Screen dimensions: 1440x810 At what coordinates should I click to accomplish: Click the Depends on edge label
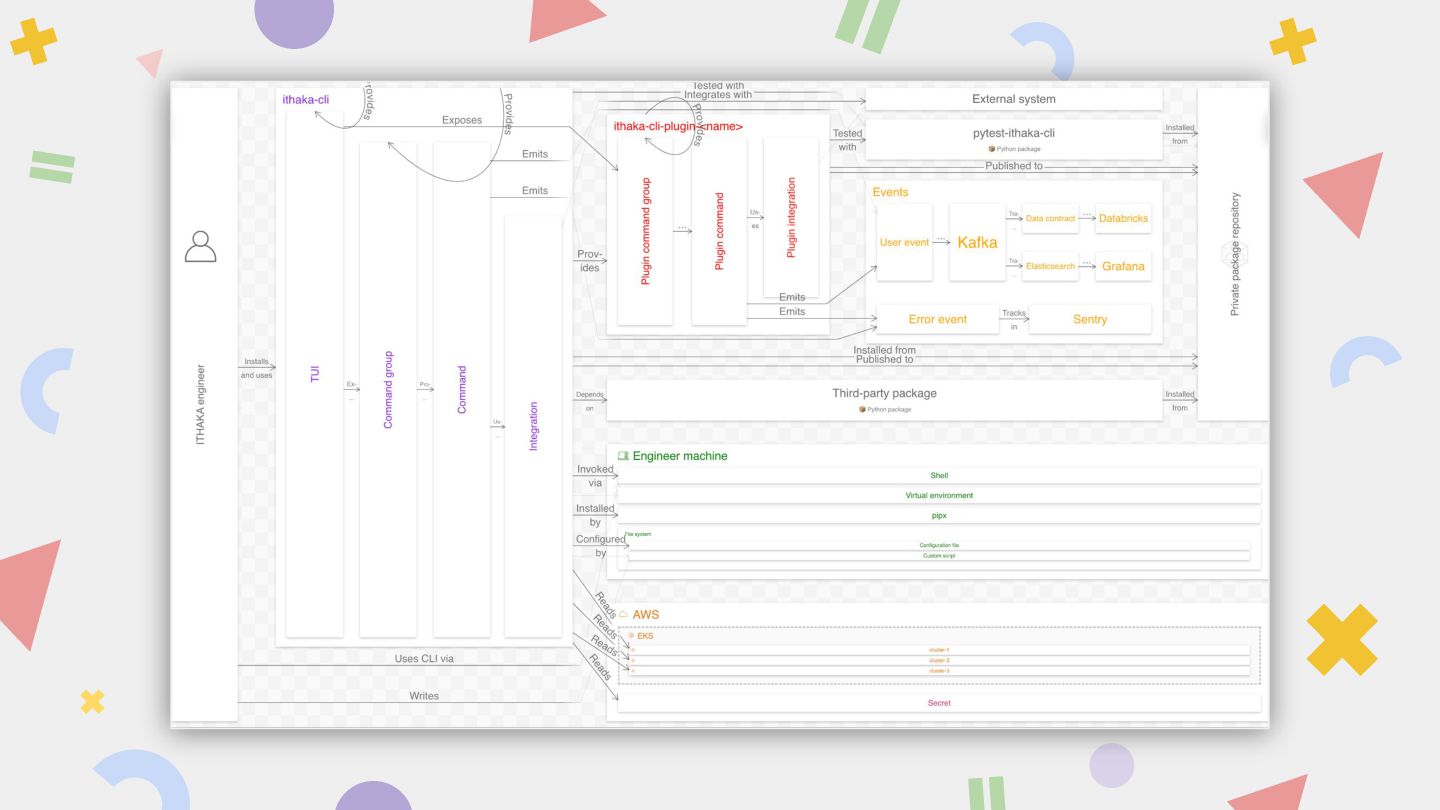(590, 401)
